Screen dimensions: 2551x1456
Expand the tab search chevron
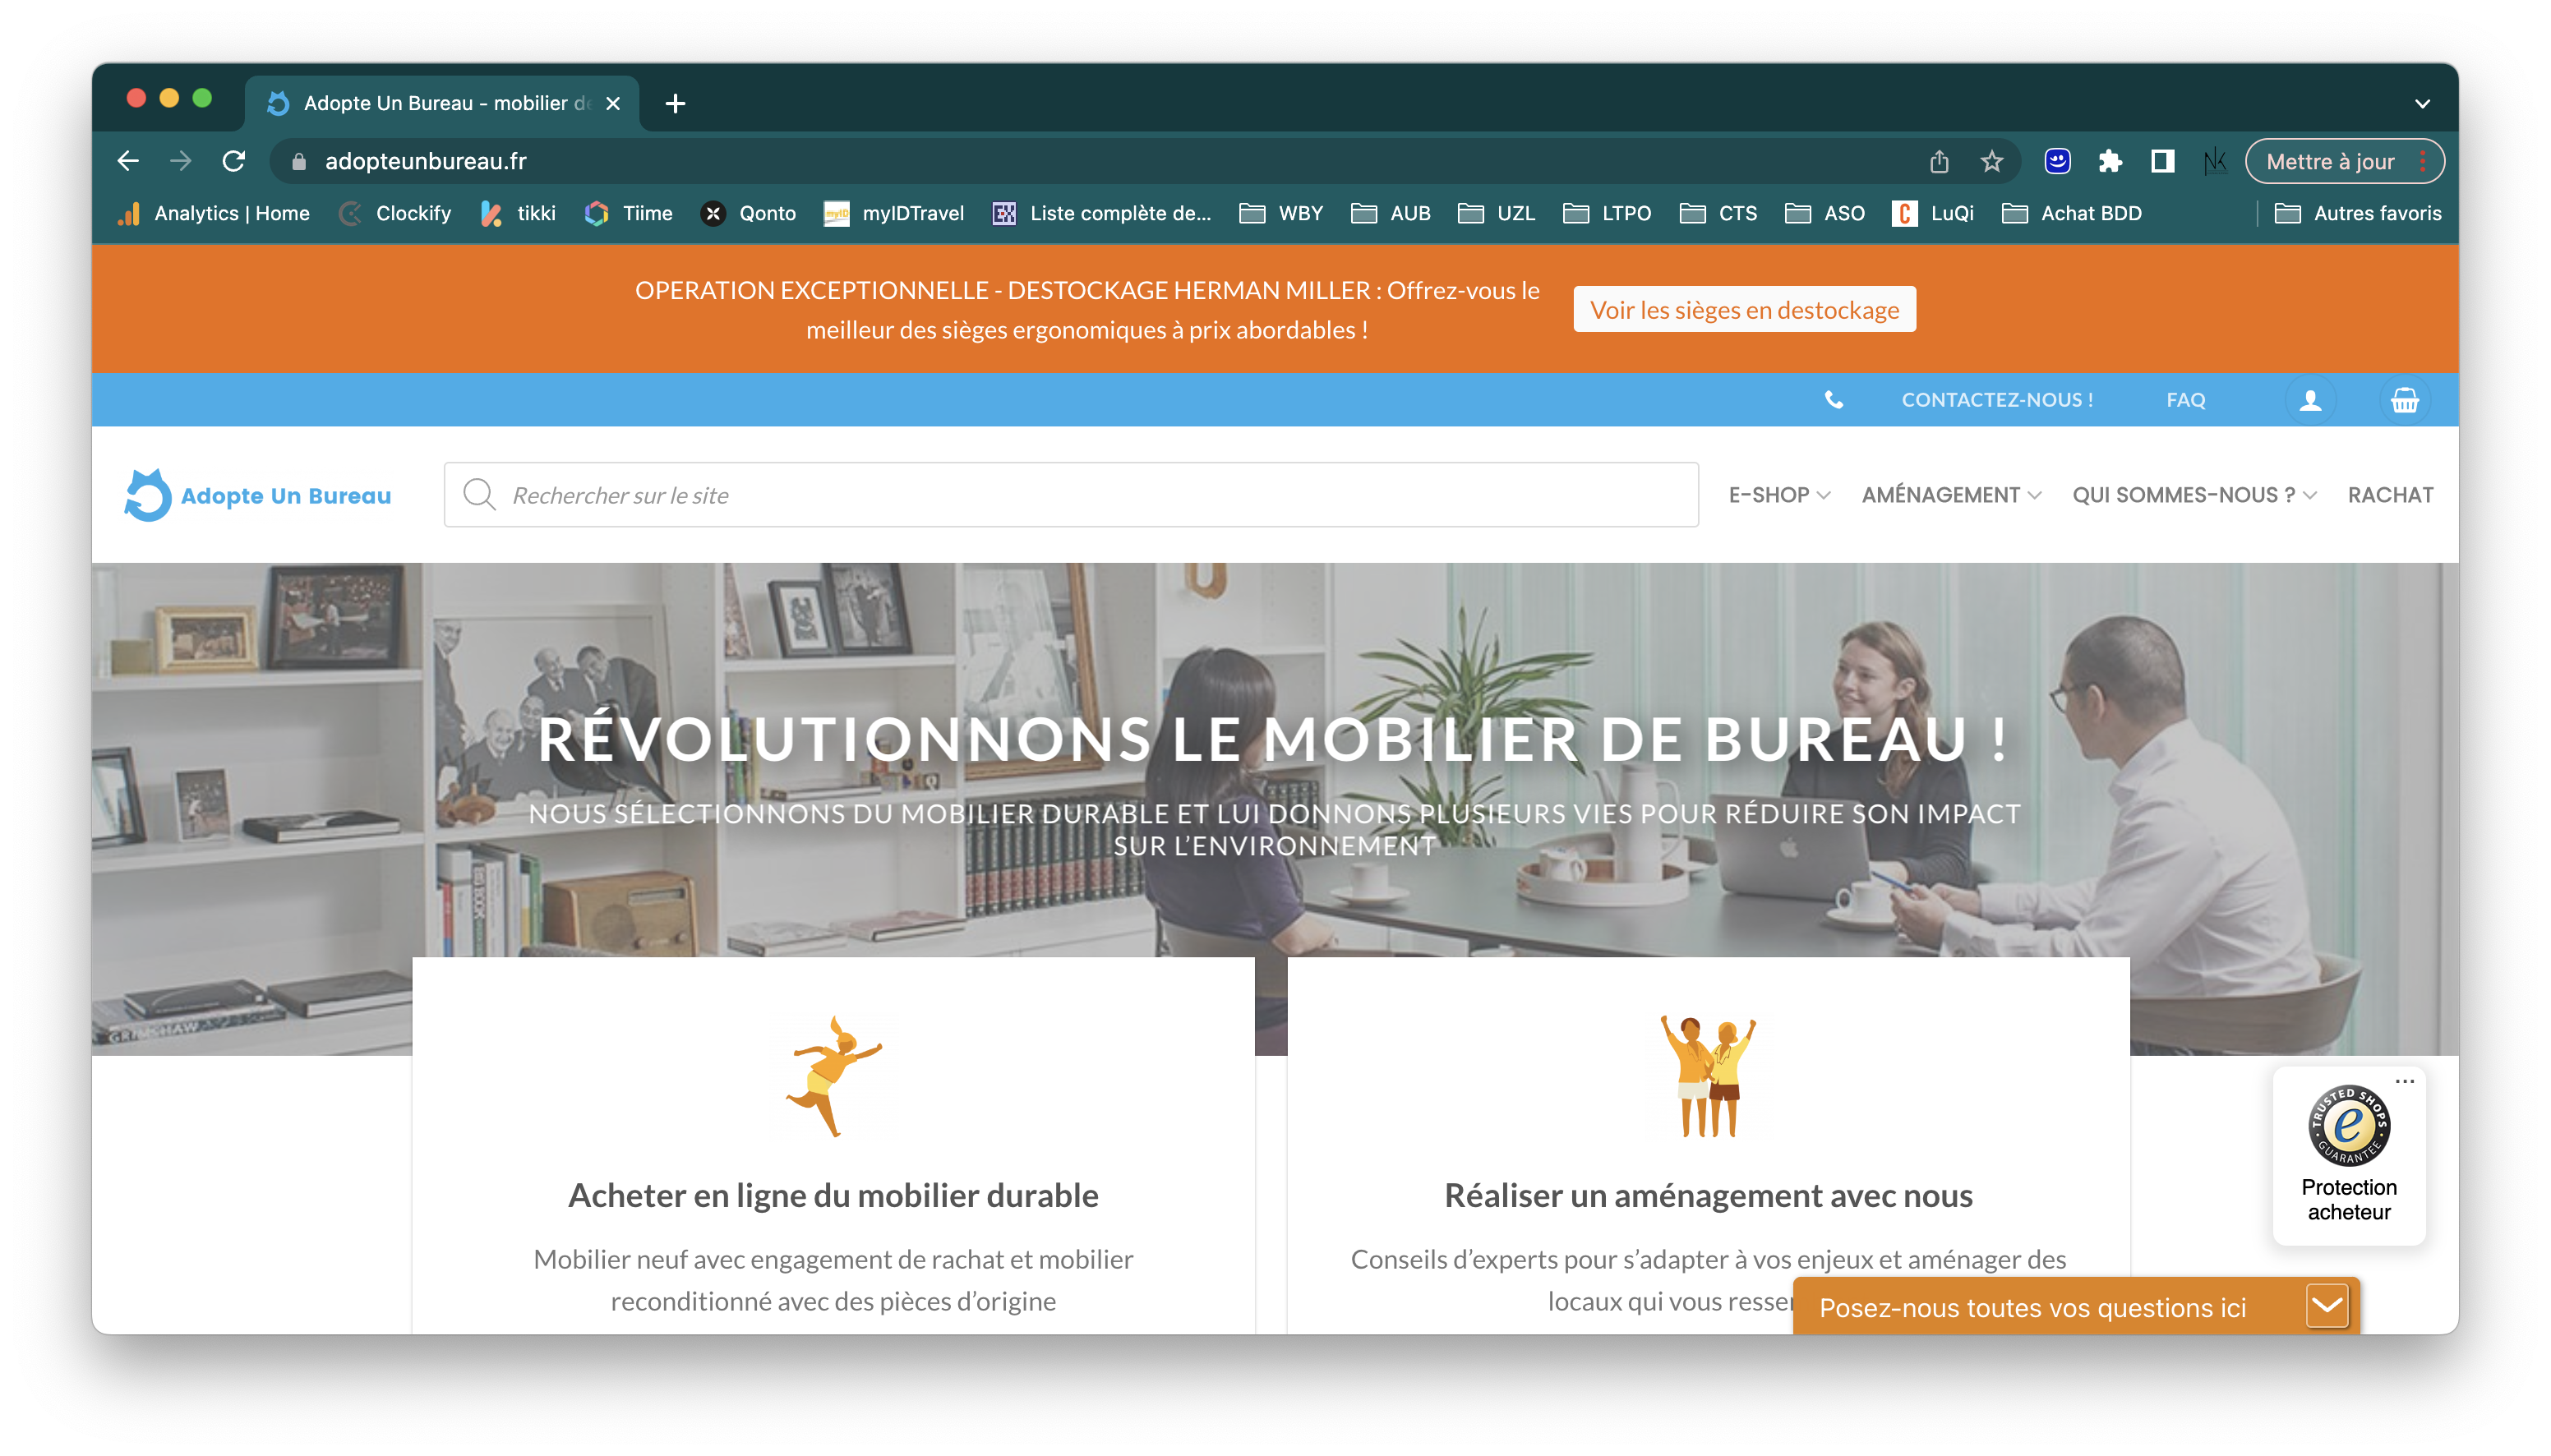click(x=2421, y=103)
